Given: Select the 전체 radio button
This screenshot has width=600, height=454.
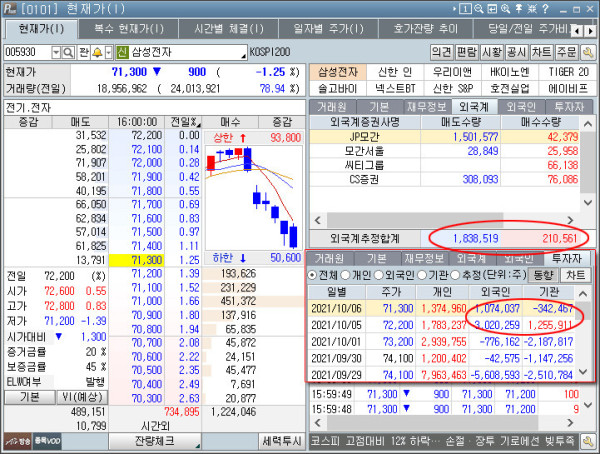Looking at the screenshot, I should (313, 275).
